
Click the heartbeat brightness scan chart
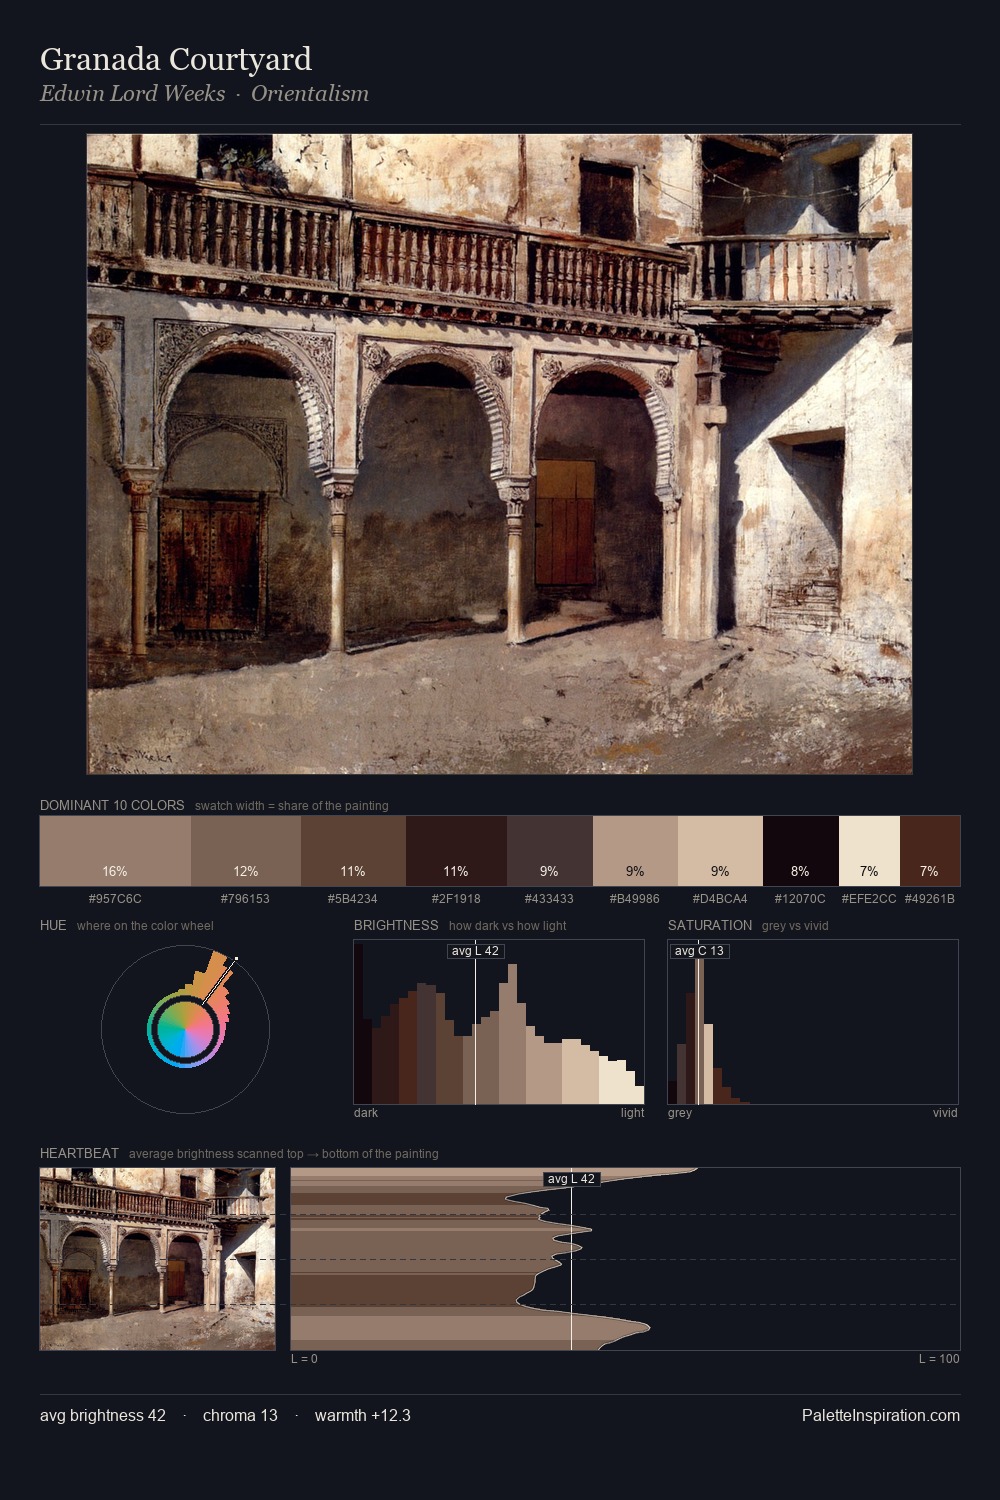(625, 1259)
